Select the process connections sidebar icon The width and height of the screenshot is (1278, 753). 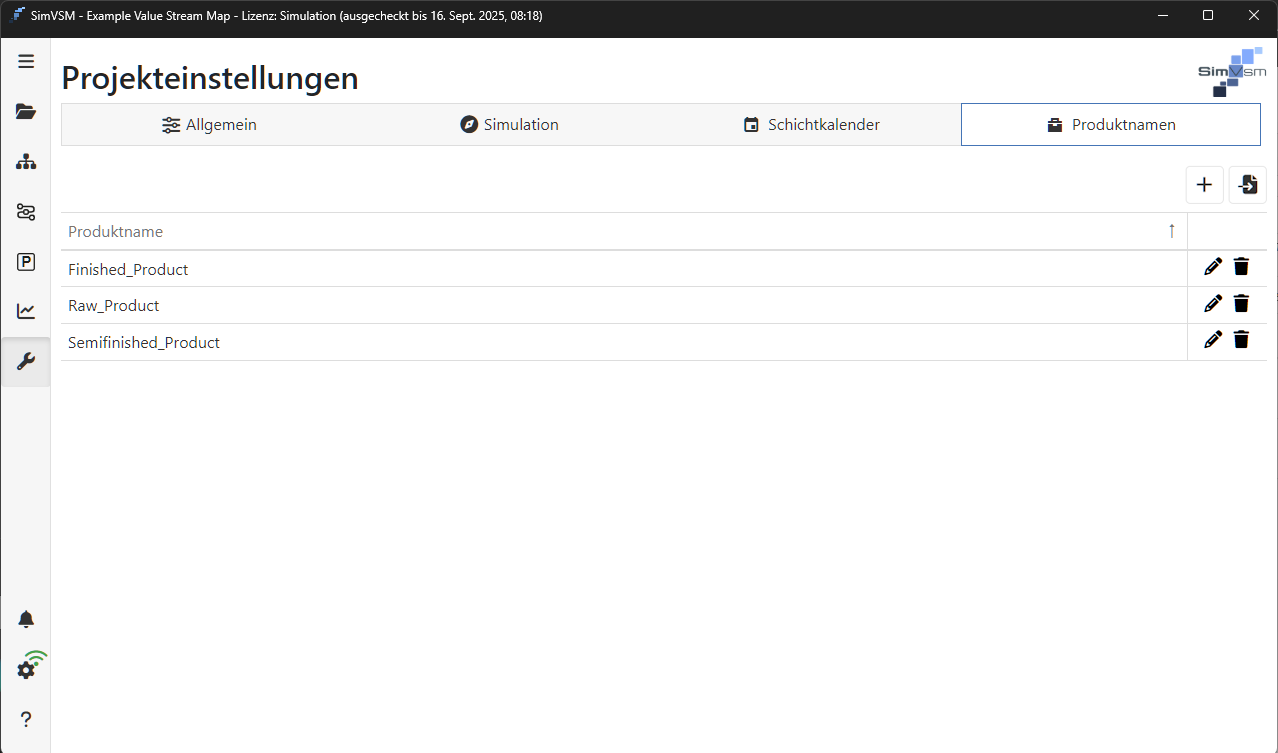(26, 211)
